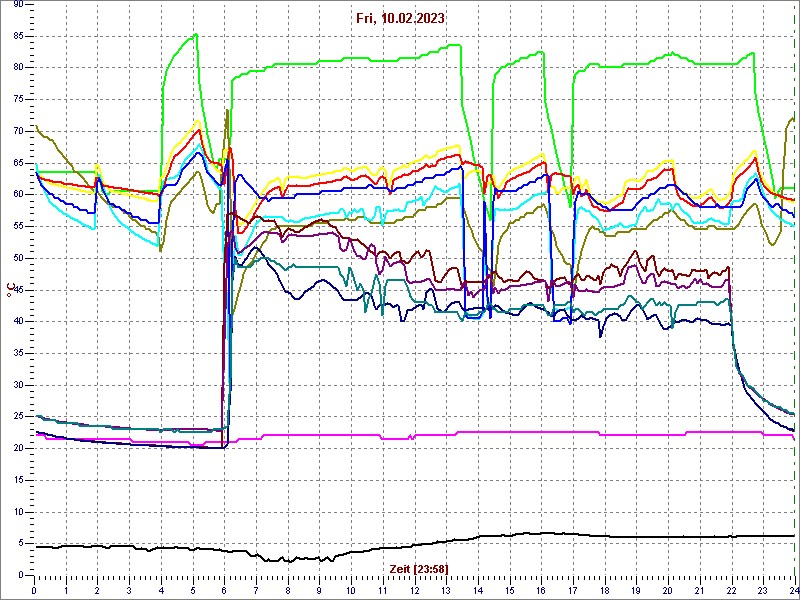
Task: Click the y-axis value "85"
Action: point(18,36)
